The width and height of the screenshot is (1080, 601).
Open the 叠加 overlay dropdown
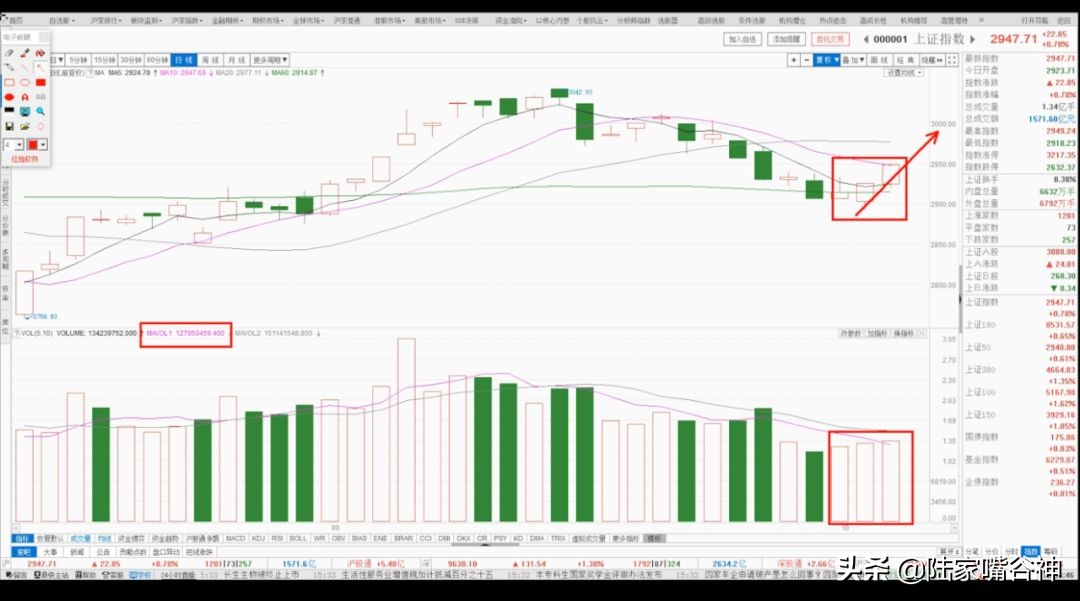click(x=853, y=60)
